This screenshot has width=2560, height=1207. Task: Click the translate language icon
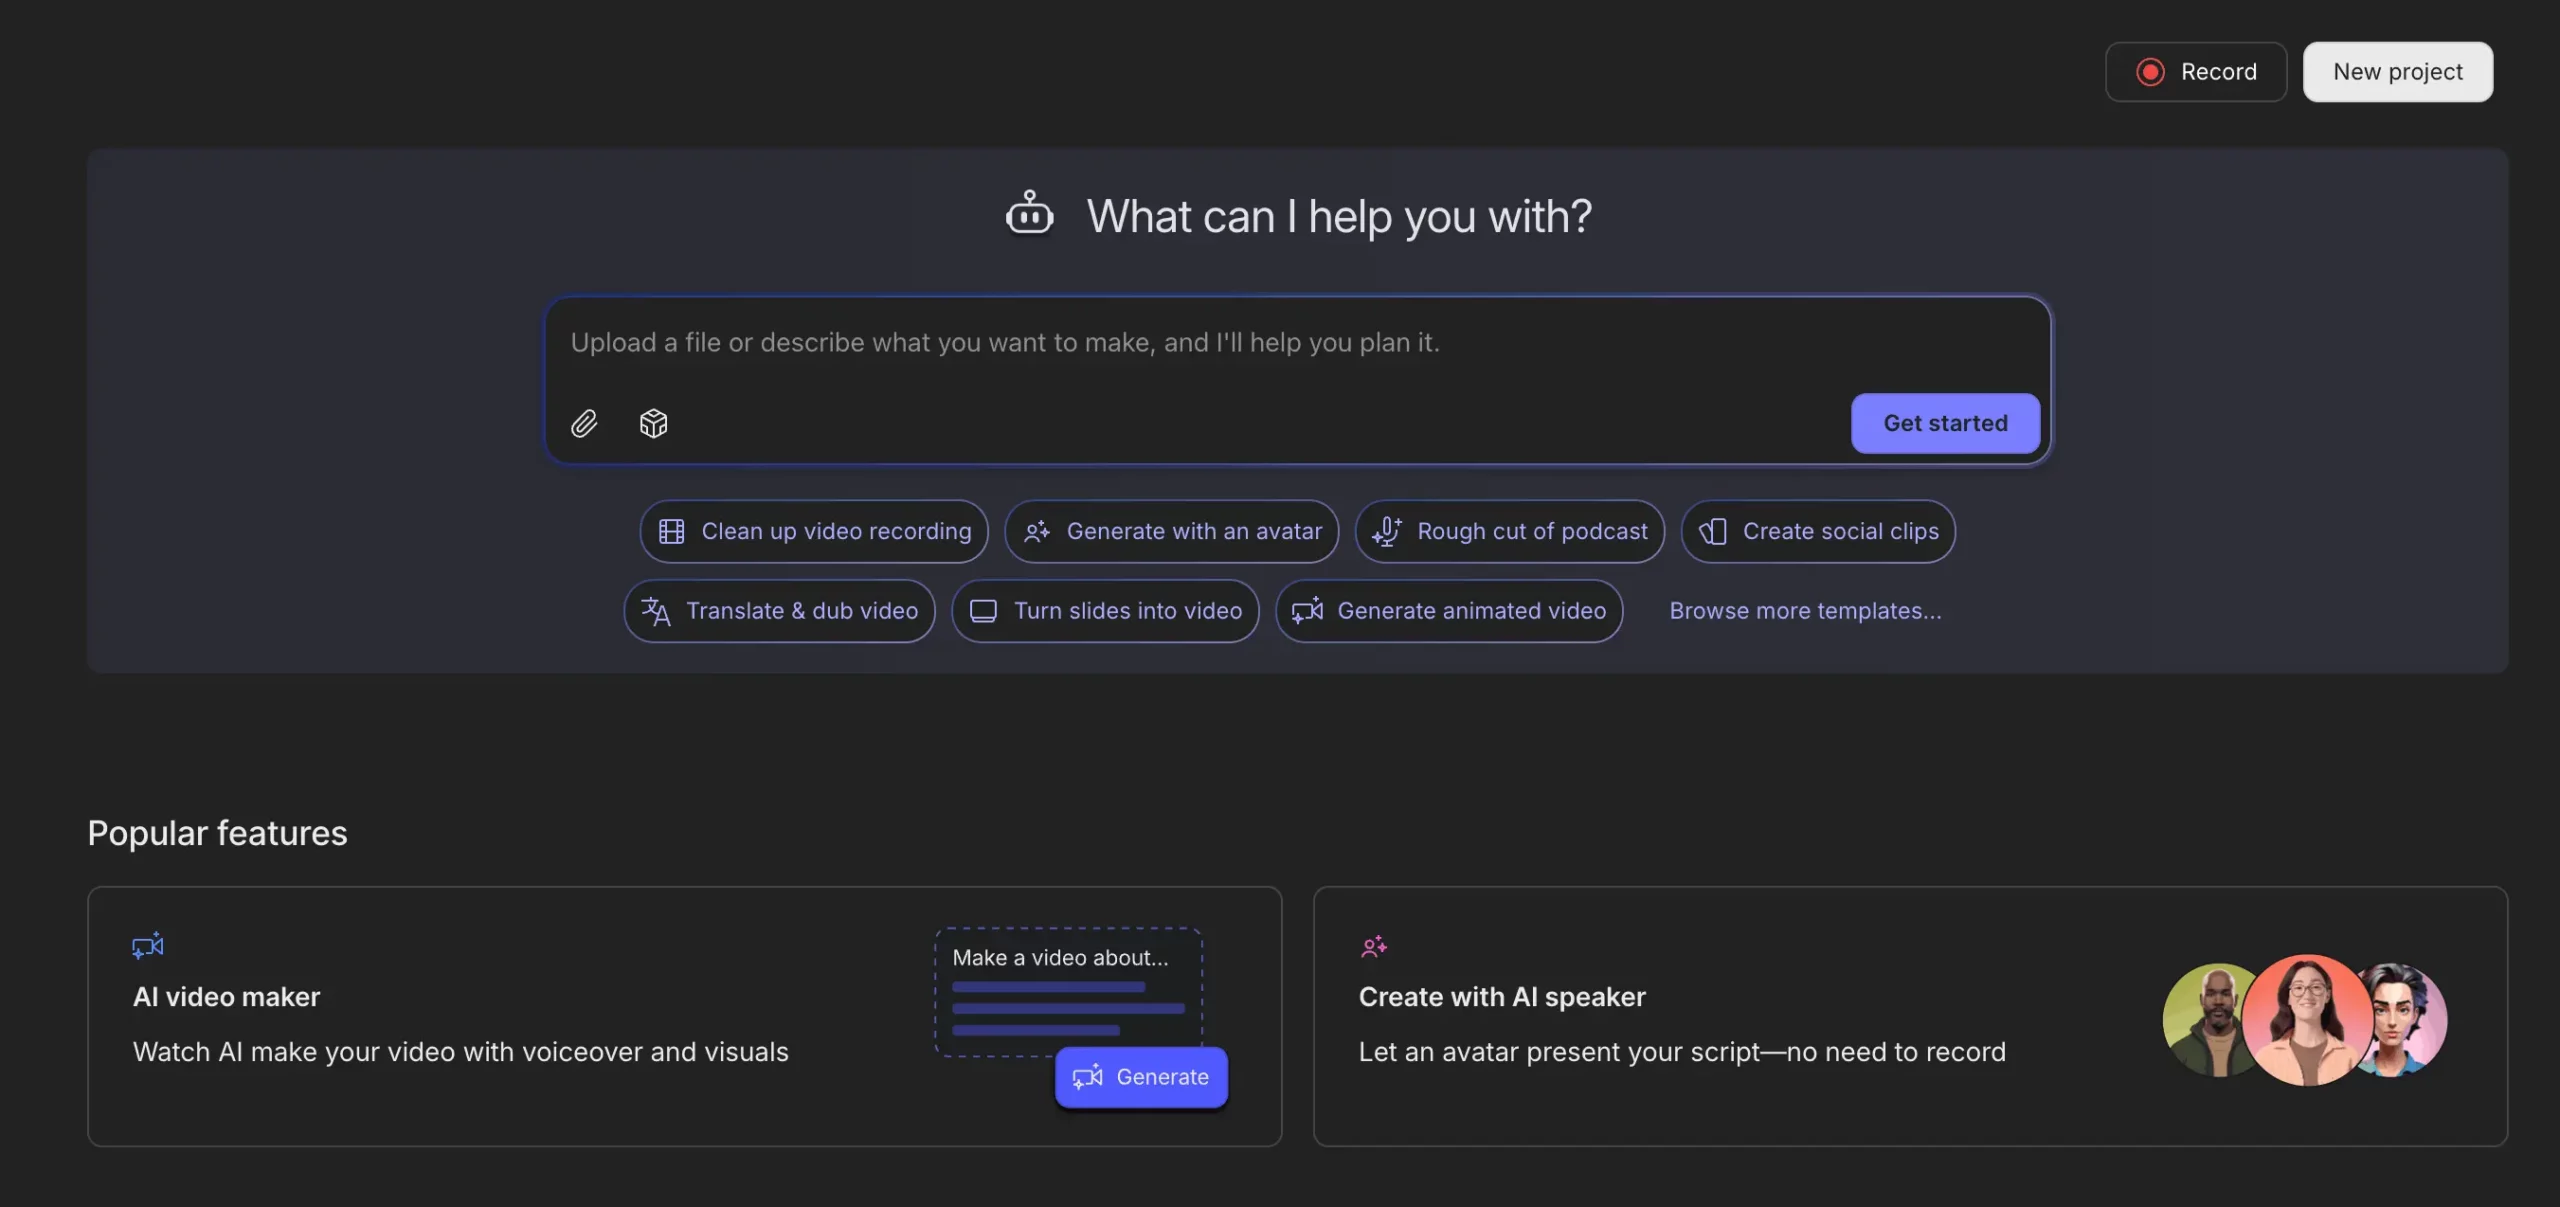tap(656, 611)
